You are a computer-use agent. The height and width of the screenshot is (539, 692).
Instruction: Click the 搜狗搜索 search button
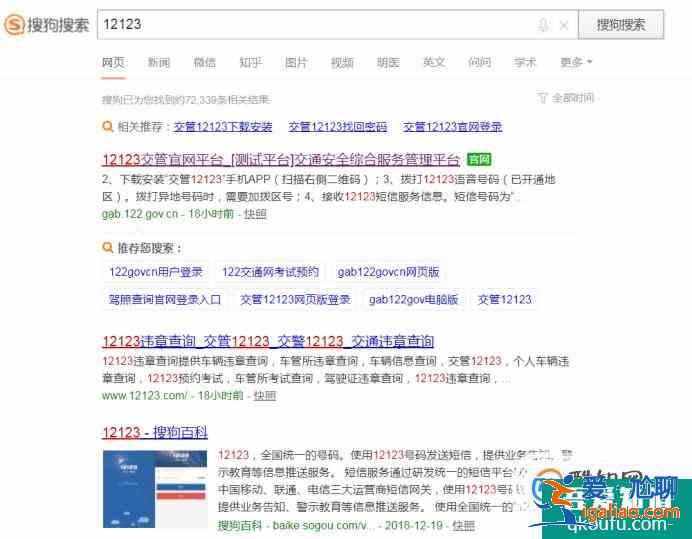click(621, 25)
